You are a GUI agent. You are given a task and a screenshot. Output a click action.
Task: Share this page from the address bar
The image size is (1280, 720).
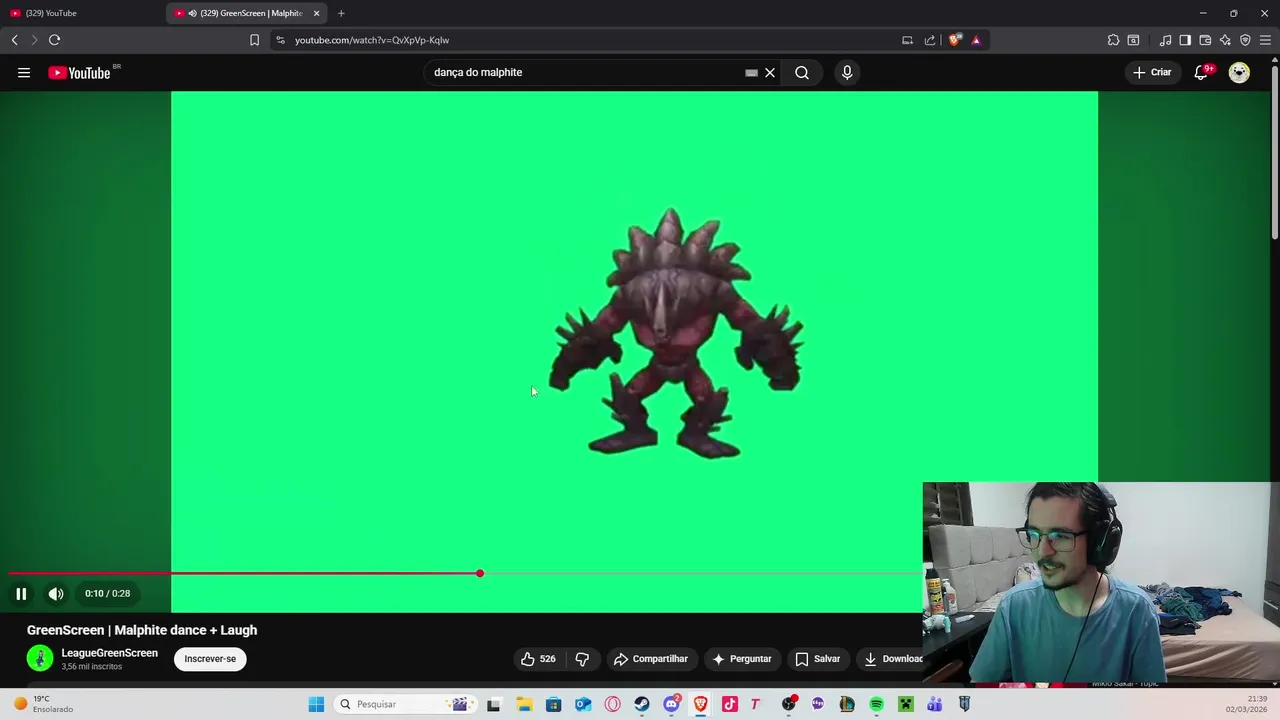tap(930, 40)
